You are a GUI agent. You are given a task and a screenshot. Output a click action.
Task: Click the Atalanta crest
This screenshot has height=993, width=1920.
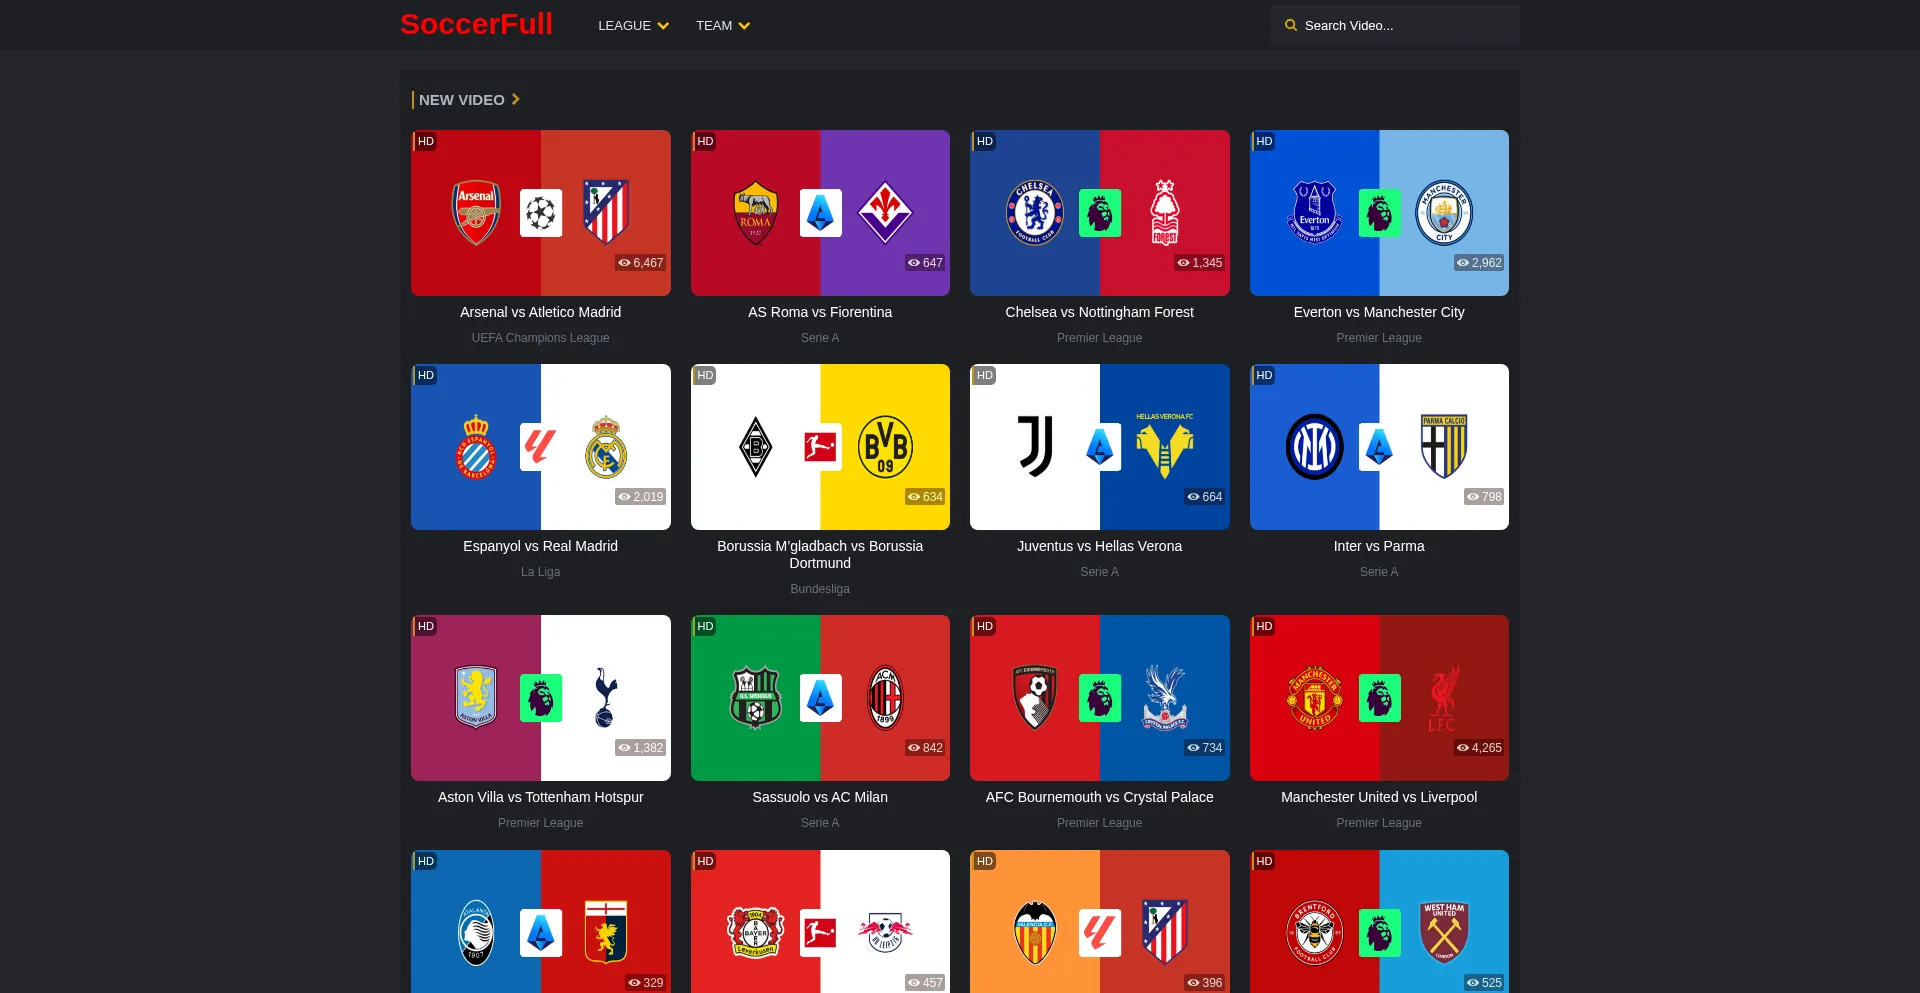pos(477,933)
